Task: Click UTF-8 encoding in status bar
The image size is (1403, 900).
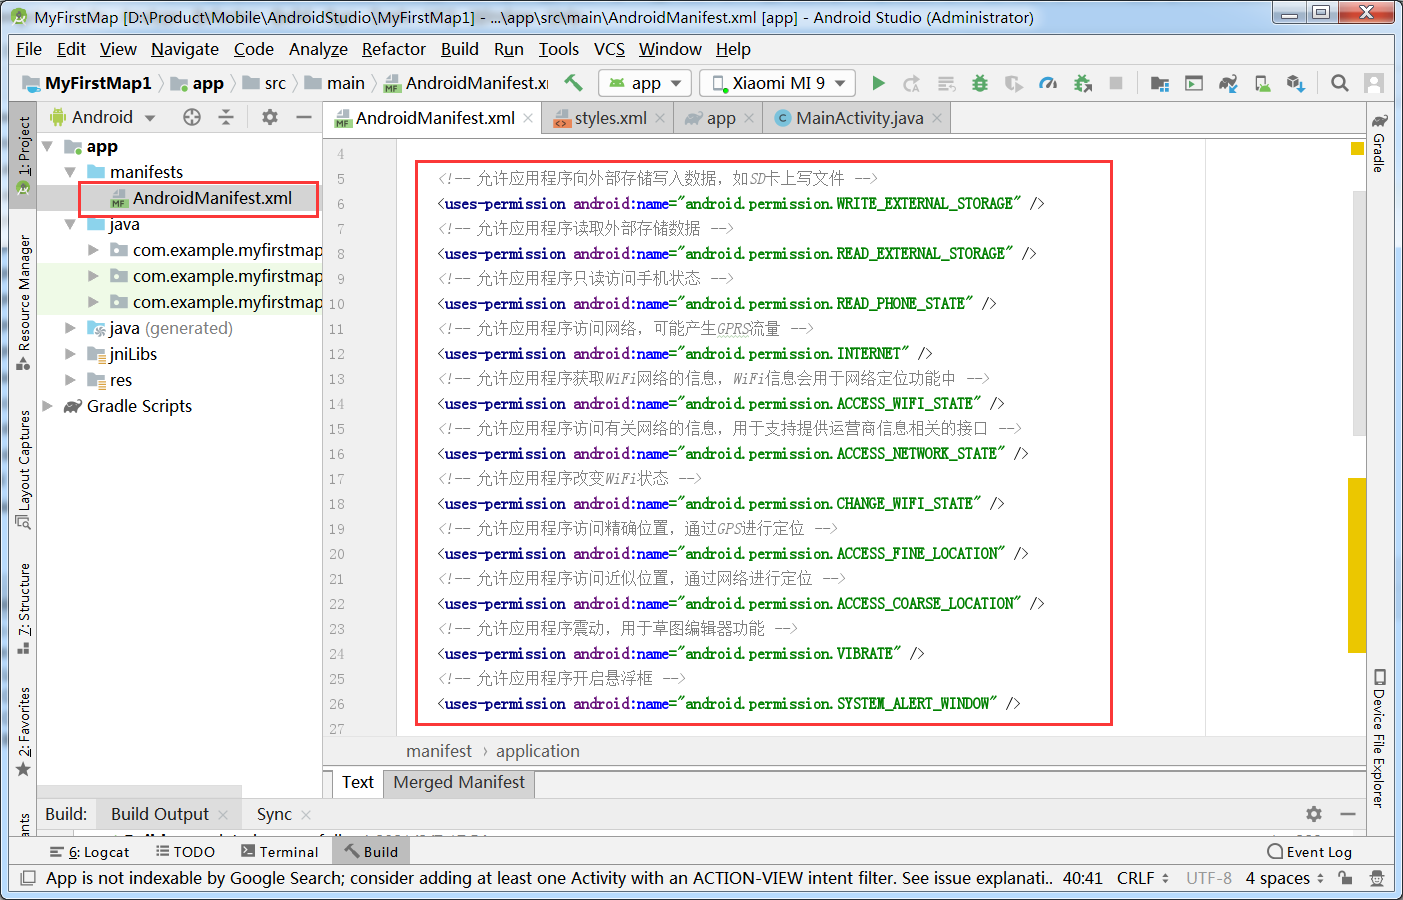Action: (x=1208, y=878)
